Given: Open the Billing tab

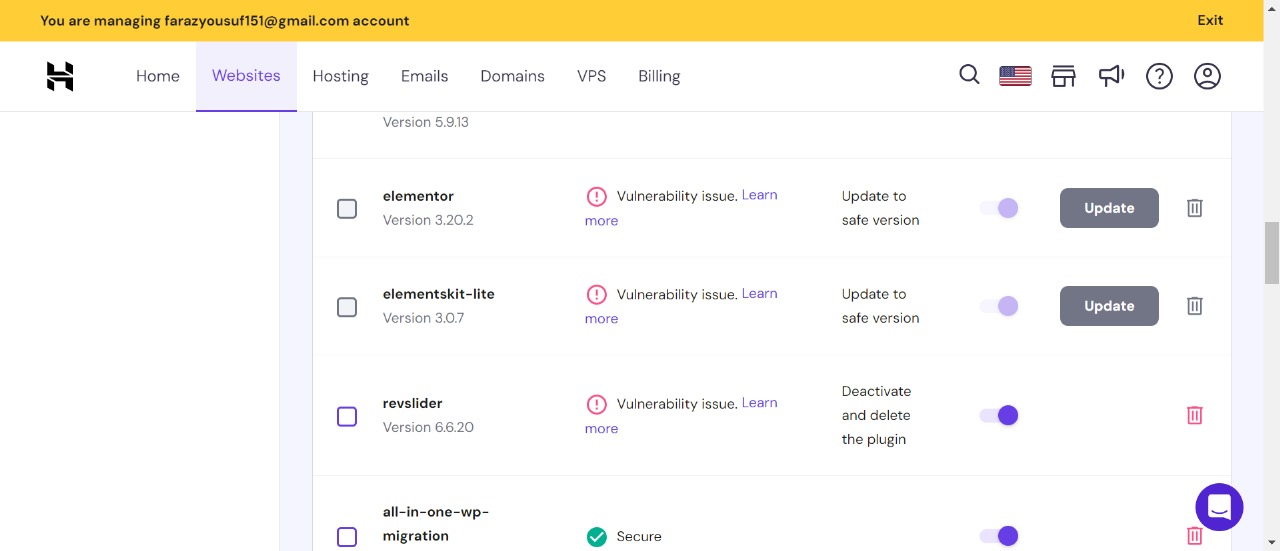Looking at the screenshot, I should [x=659, y=76].
